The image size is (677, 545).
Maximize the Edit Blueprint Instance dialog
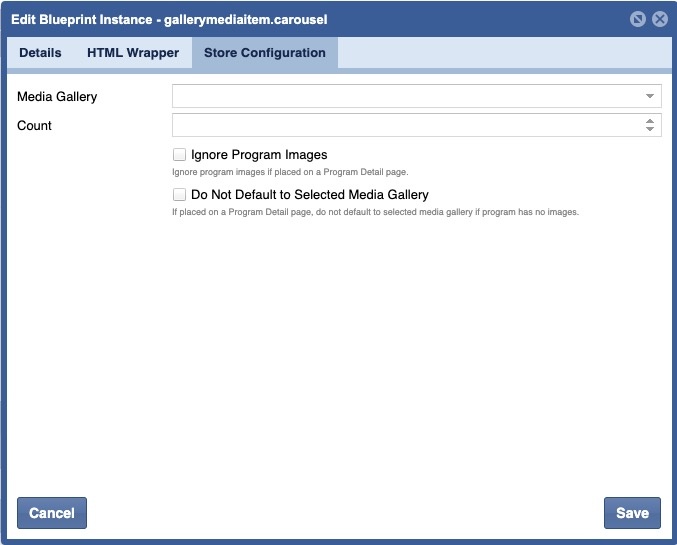tap(638, 19)
